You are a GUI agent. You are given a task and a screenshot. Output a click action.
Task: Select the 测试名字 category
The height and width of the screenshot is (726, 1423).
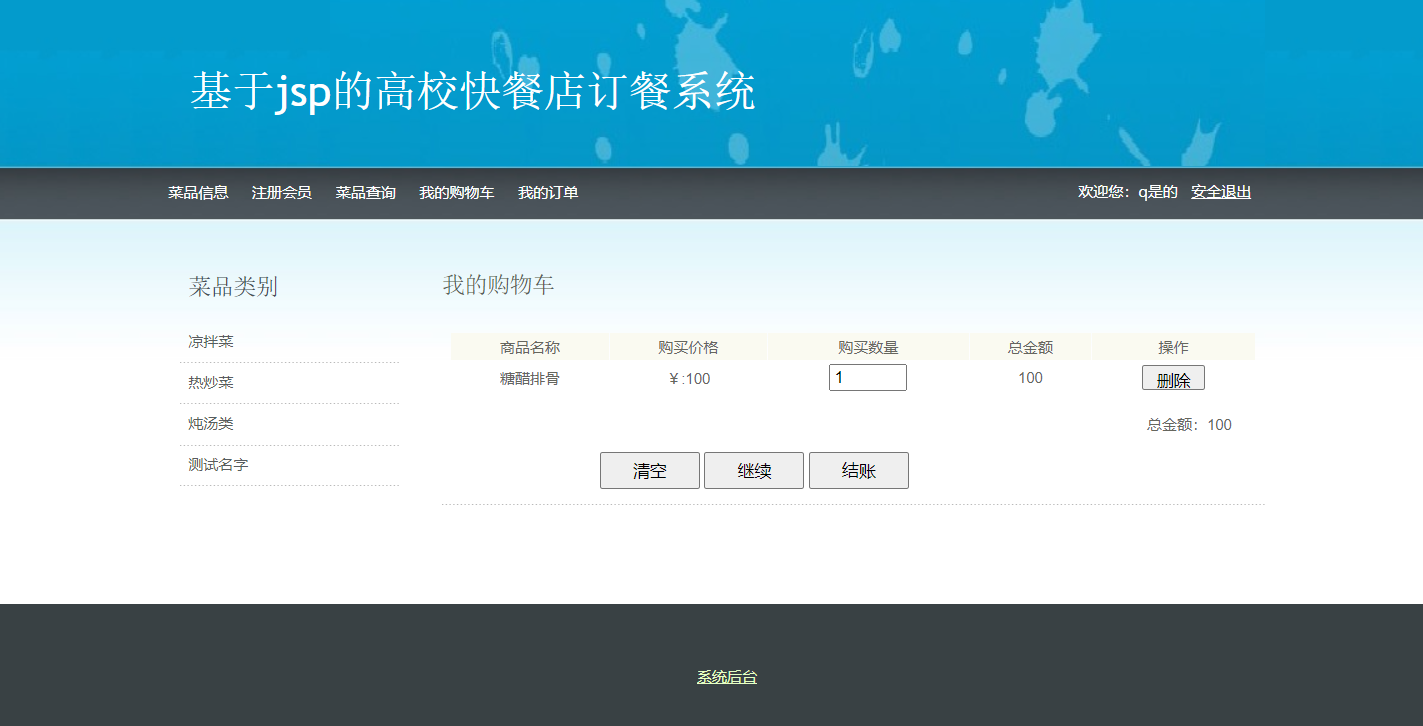[218, 465]
